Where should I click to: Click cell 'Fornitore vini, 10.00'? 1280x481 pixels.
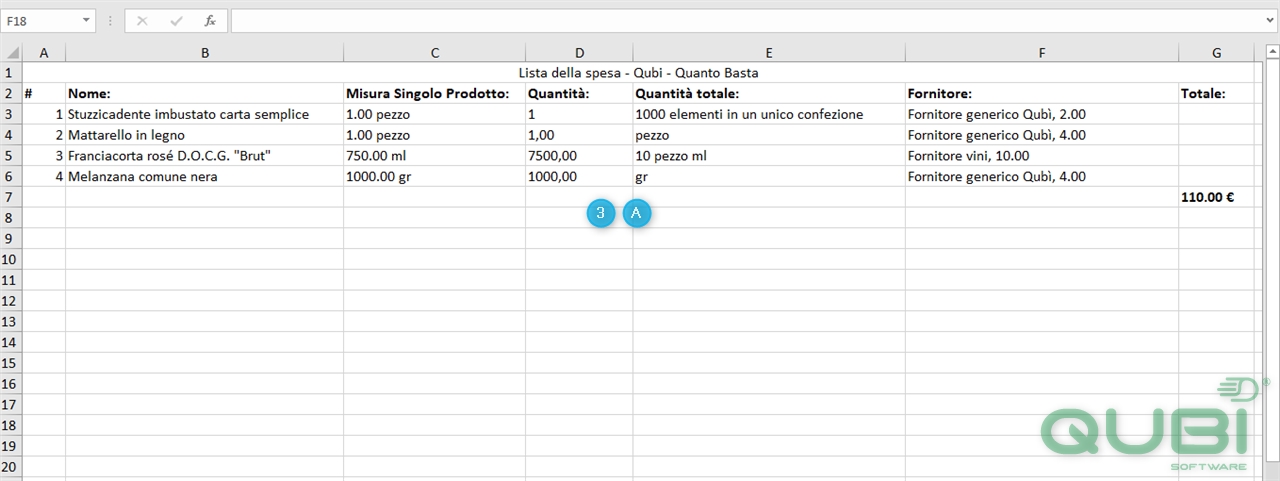(x=1042, y=156)
